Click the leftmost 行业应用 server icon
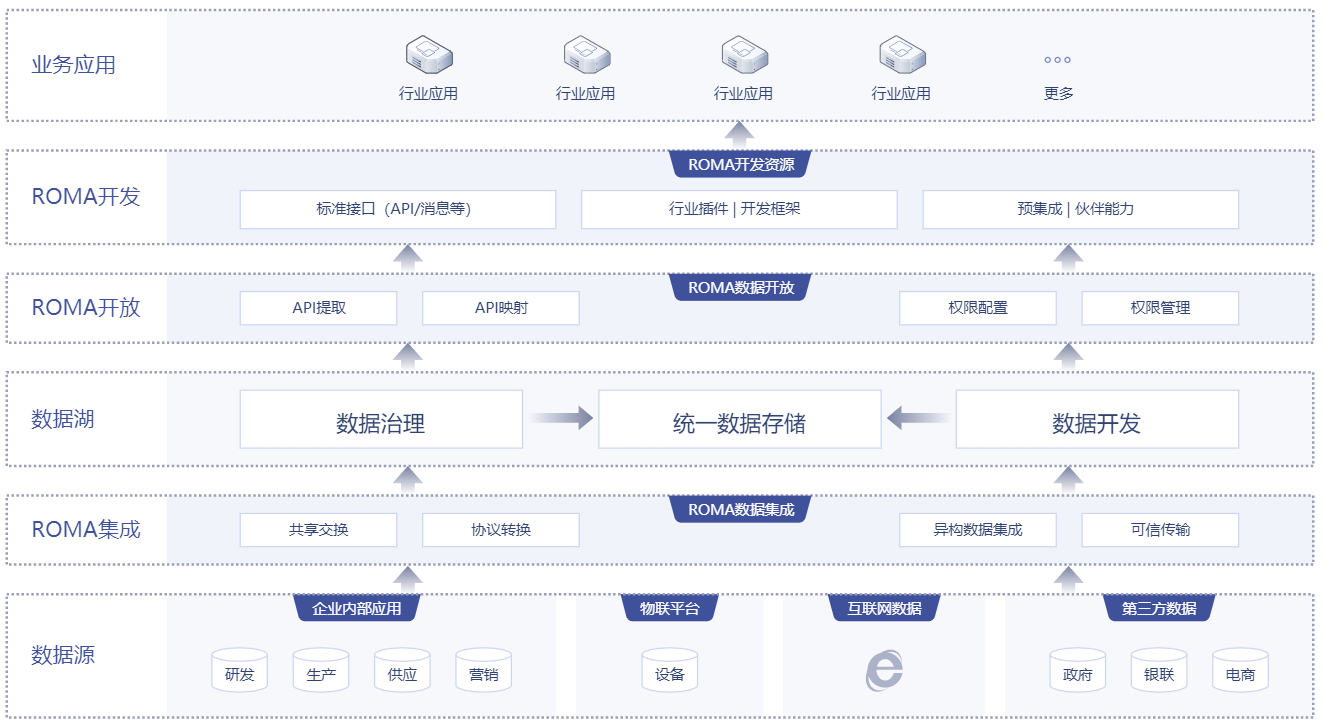1323x726 pixels. 429,55
